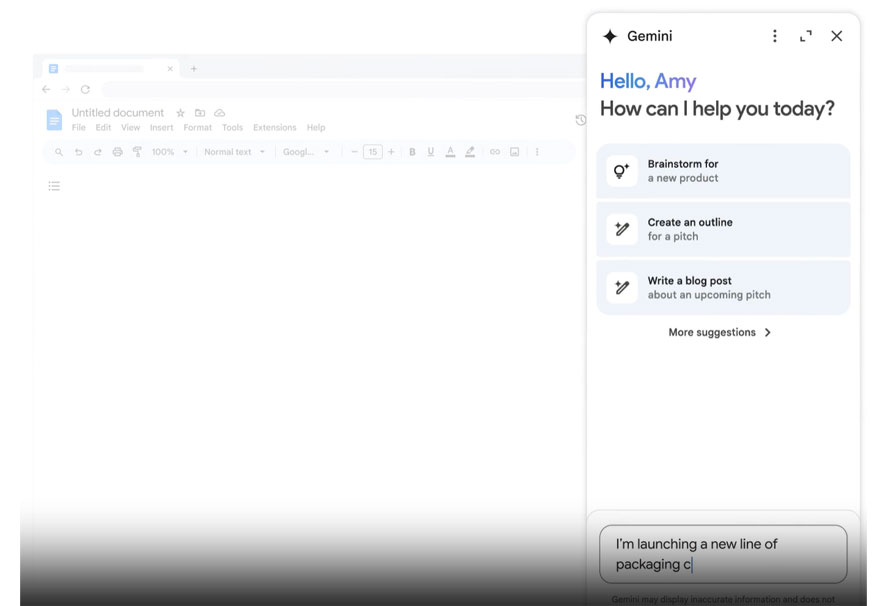Open the font family dropdown
The height and width of the screenshot is (606, 879).
[x=305, y=152]
